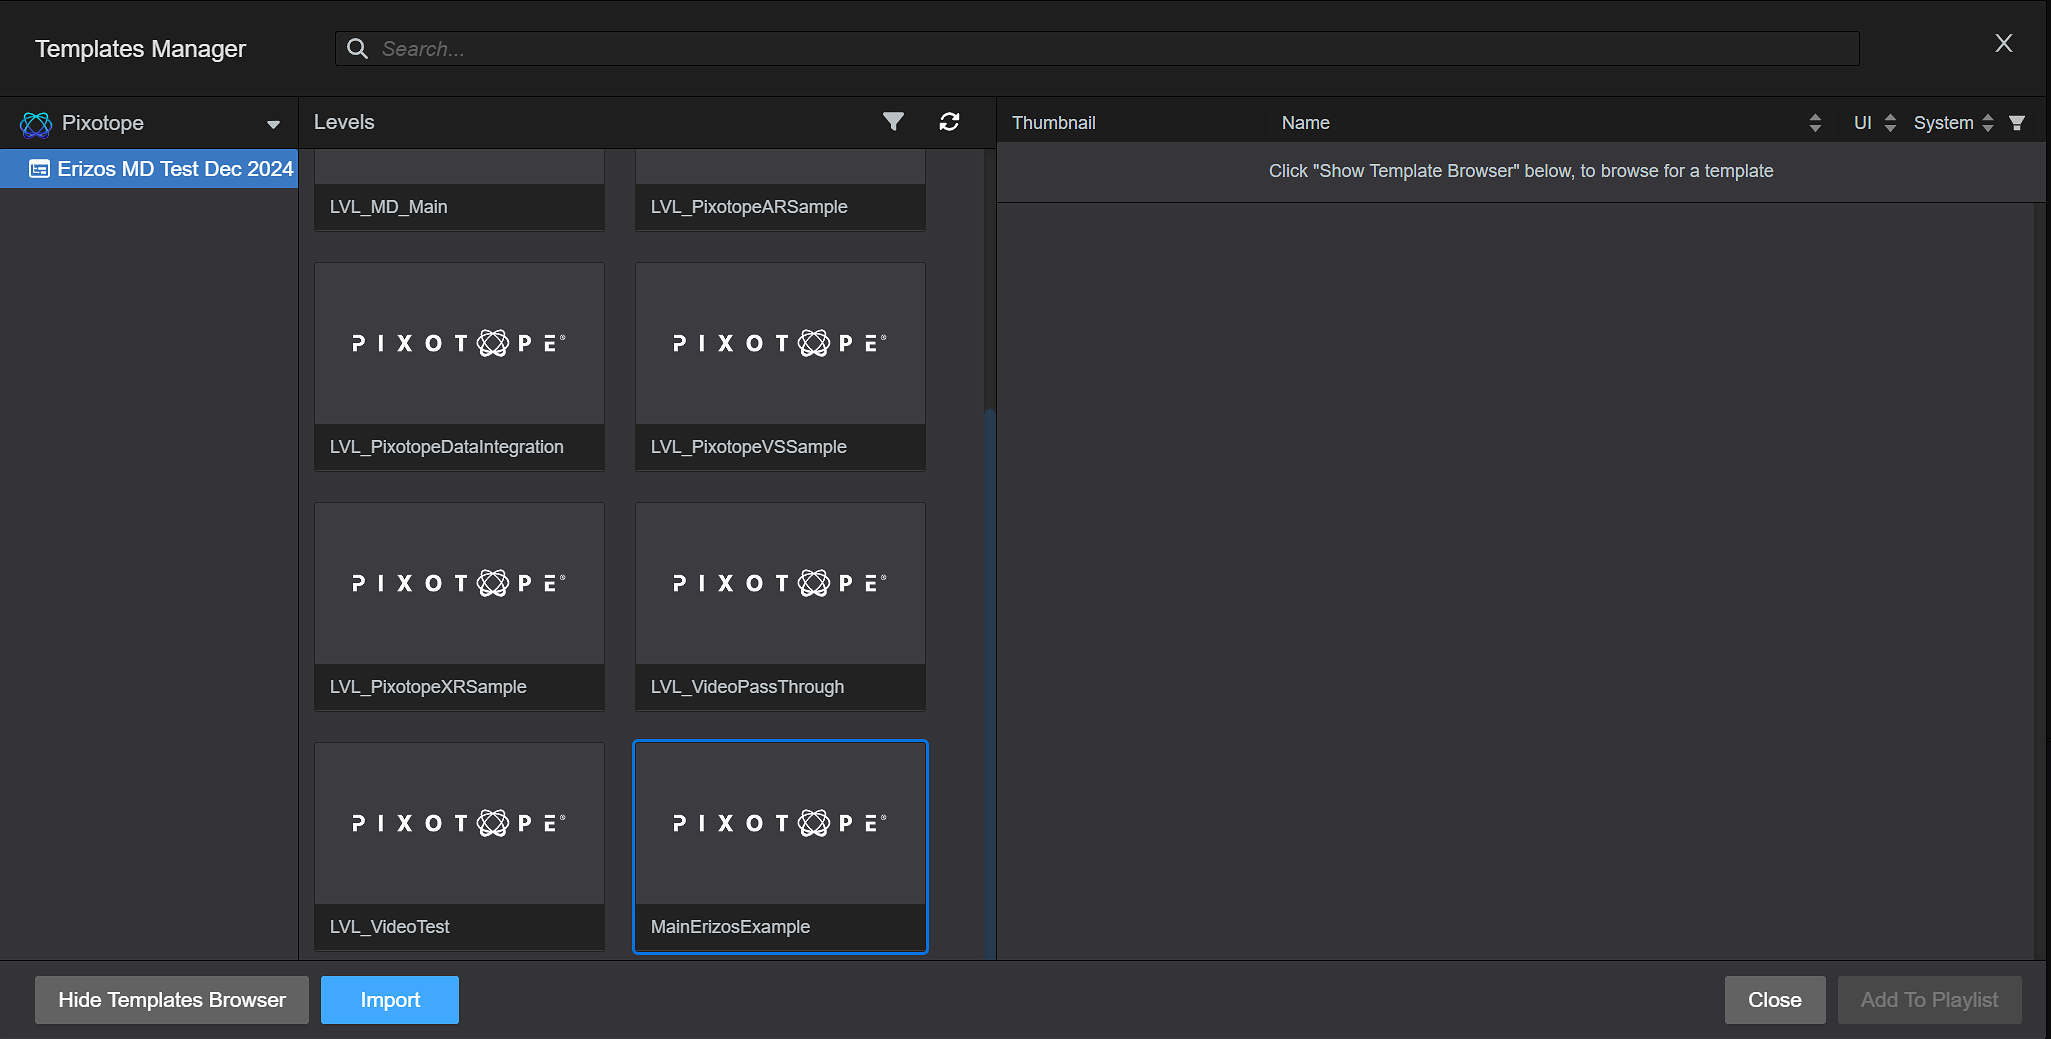The image size is (2051, 1039).
Task: Click the search magnifier icon
Action: 357,49
